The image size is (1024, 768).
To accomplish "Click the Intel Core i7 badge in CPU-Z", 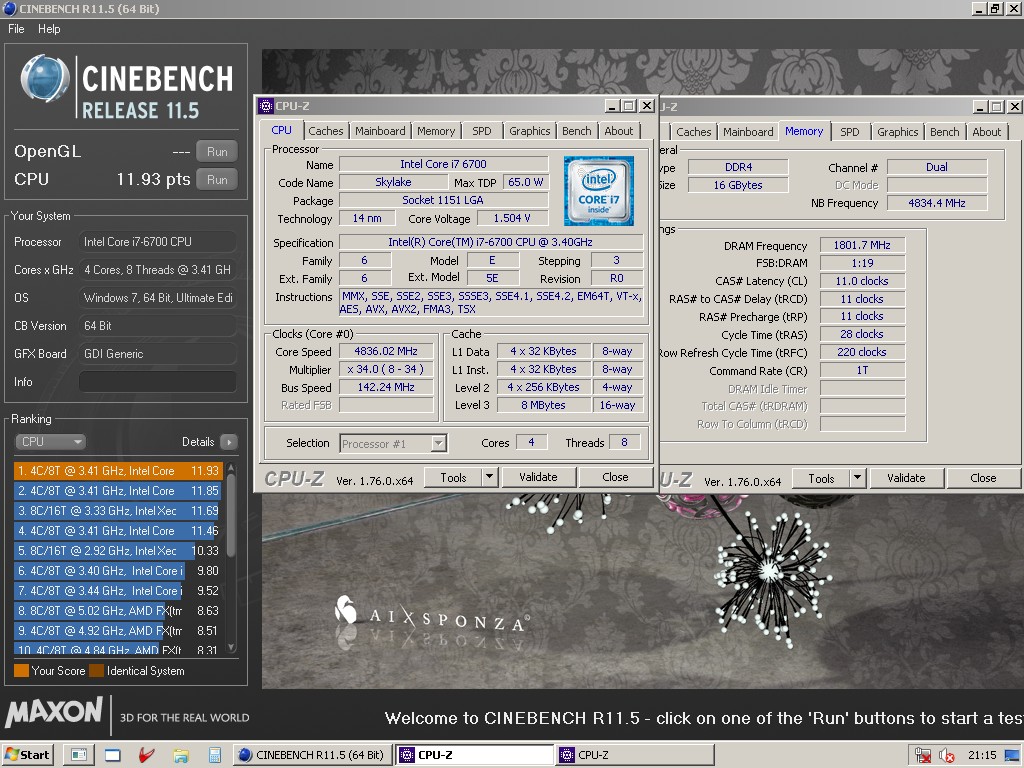I will (599, 191).
